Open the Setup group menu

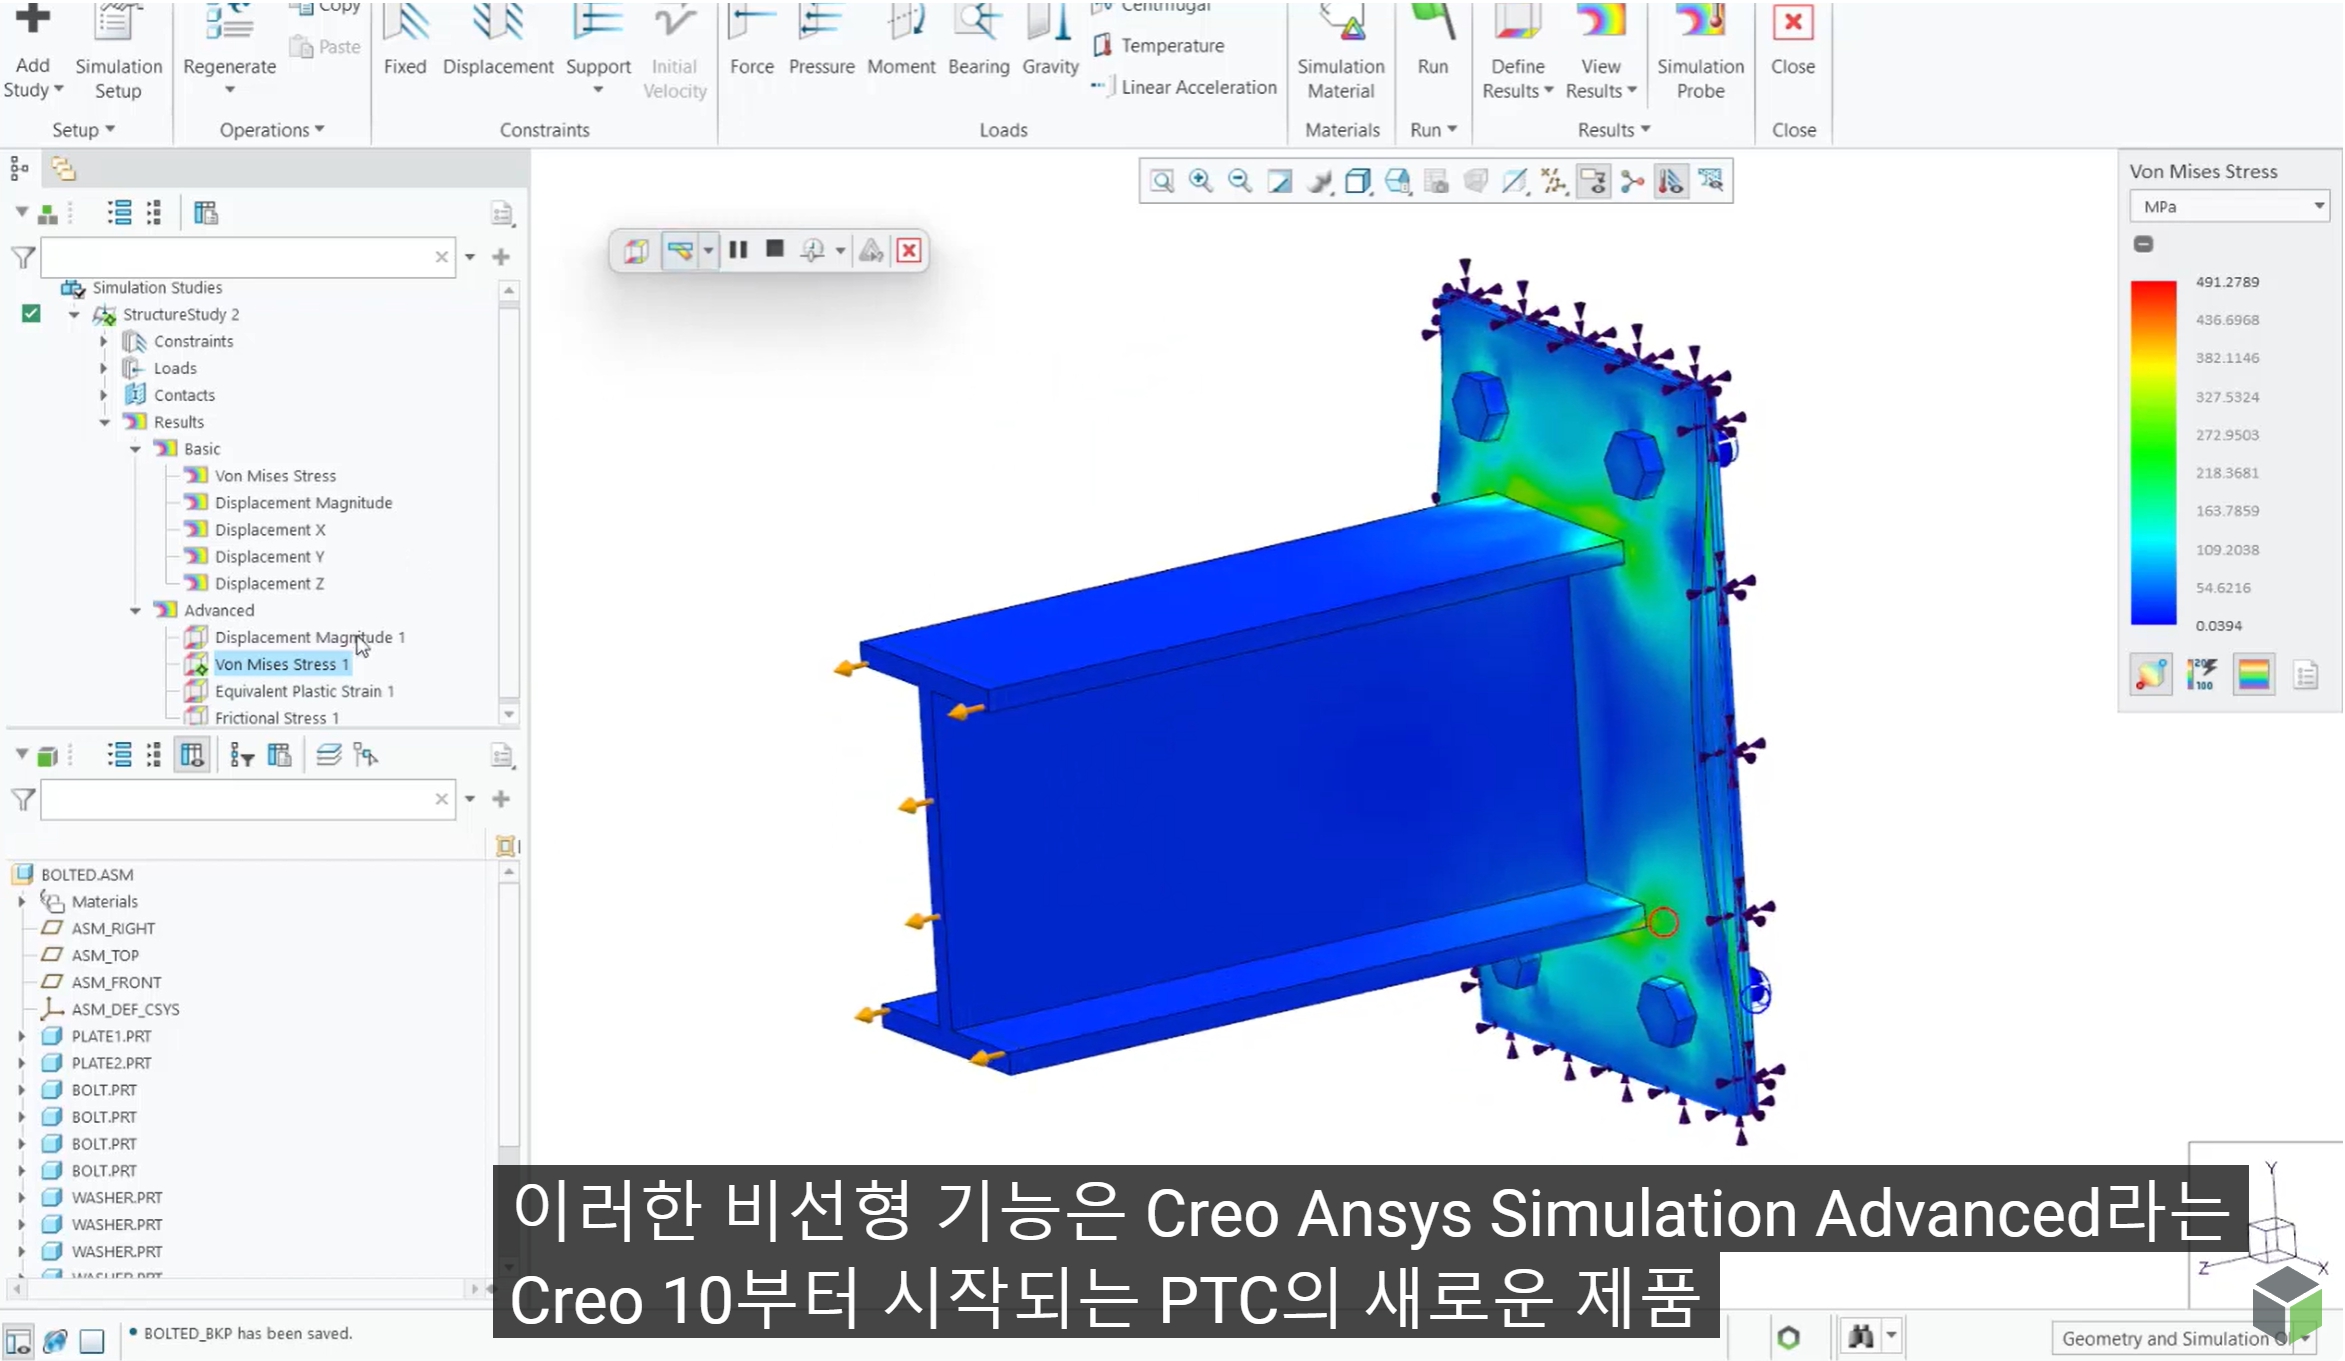click(x=84, y=130)
